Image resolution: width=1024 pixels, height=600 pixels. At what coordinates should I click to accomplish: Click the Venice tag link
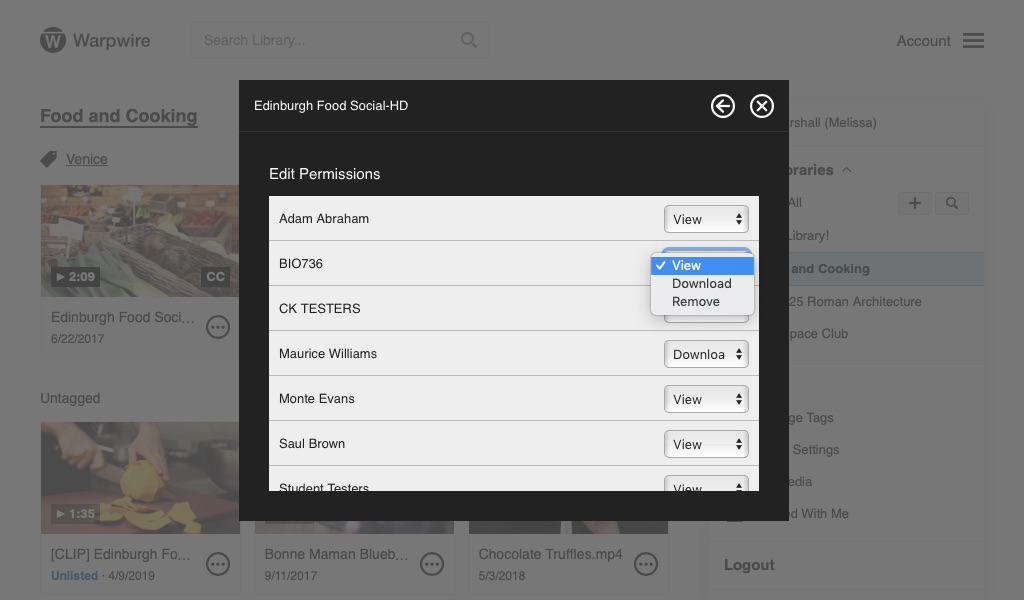(87, 159)
